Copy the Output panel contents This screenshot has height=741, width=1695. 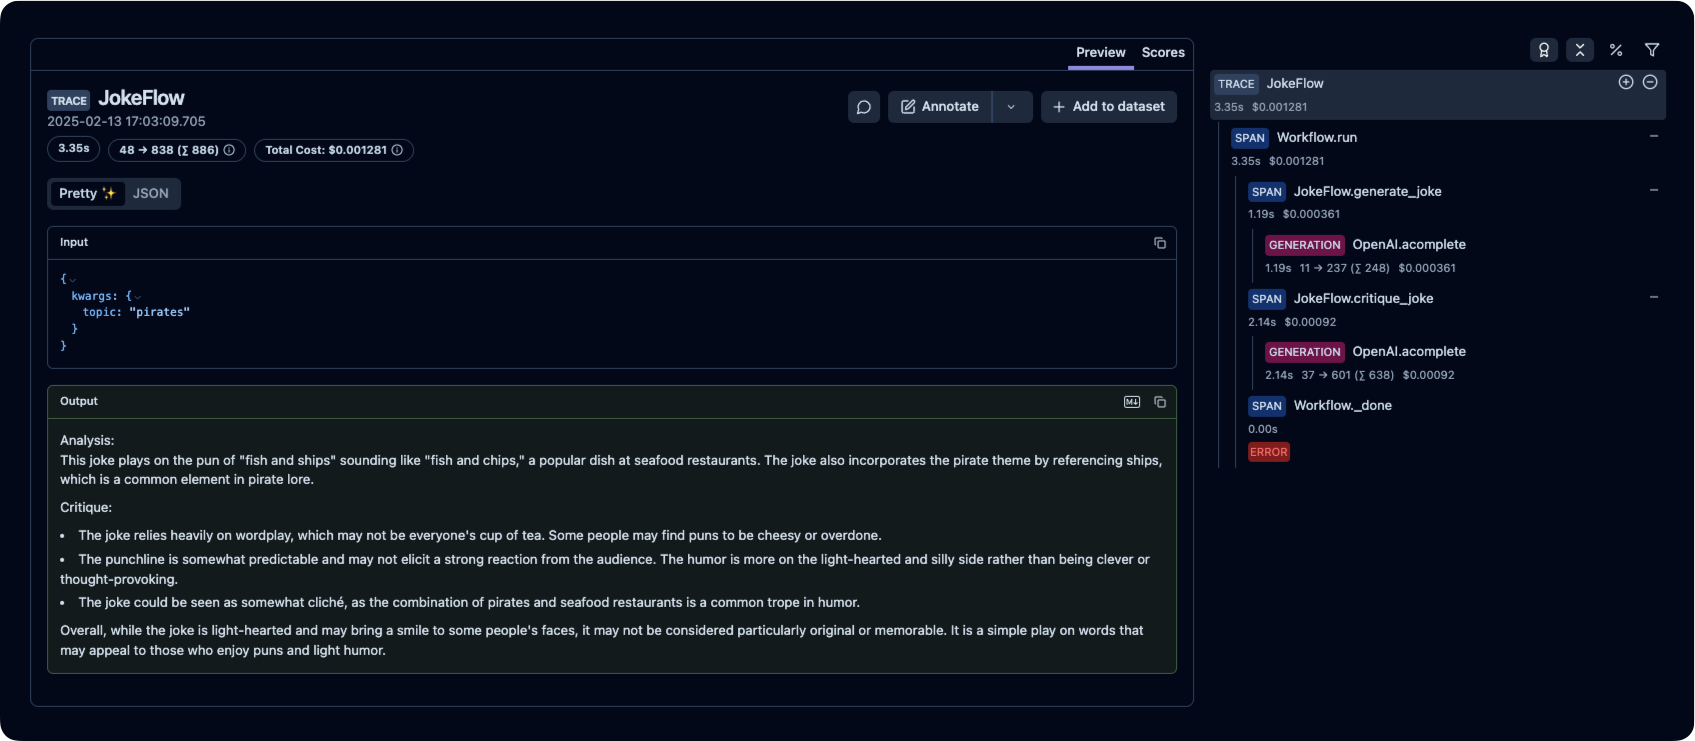point(1160,402)
